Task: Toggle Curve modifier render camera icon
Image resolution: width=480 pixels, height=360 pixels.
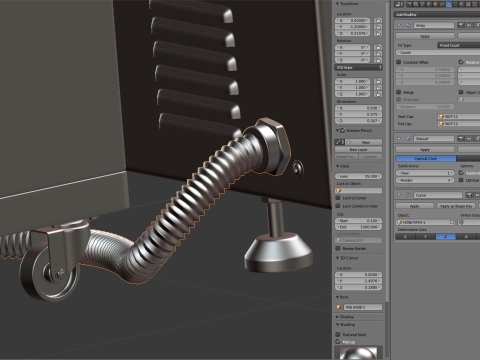Action: 469,195
